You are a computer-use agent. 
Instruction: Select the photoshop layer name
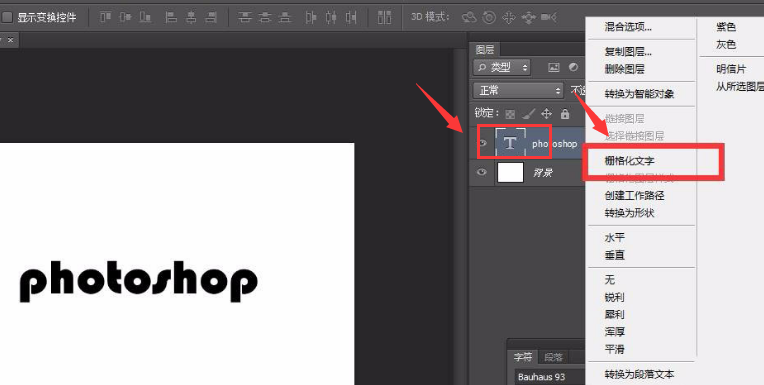(x=554, y=144)
